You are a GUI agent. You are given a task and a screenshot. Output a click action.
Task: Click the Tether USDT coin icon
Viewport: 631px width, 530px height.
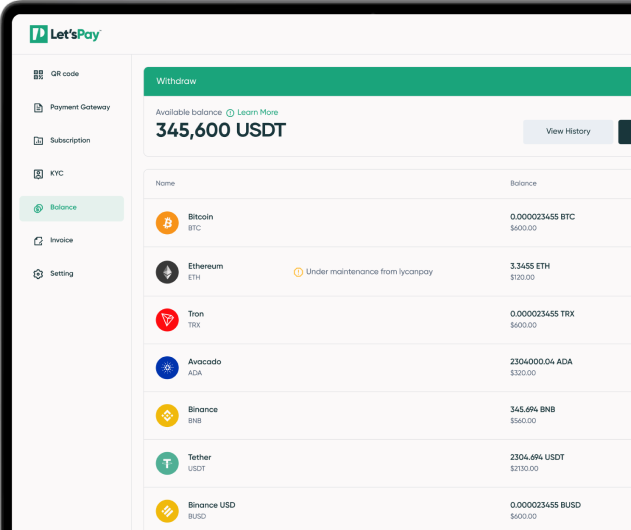(167, 463)
